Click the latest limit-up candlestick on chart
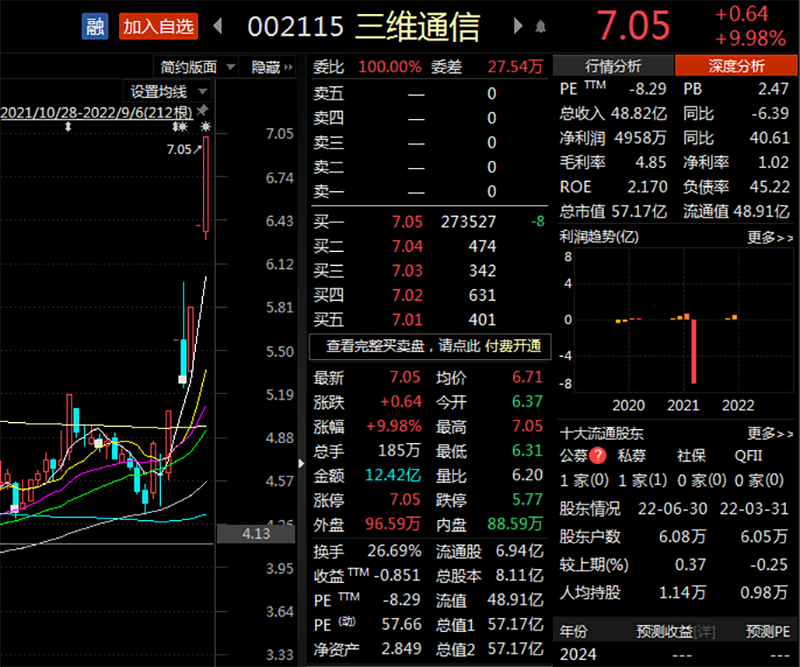The height and width of the screenshot is (667, 800). click(206, 186)
